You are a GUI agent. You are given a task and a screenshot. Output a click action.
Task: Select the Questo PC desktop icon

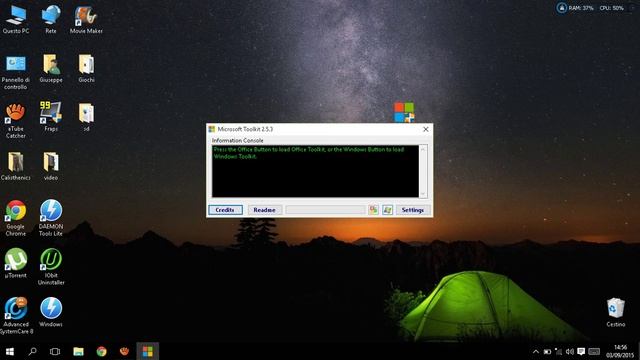16,20
